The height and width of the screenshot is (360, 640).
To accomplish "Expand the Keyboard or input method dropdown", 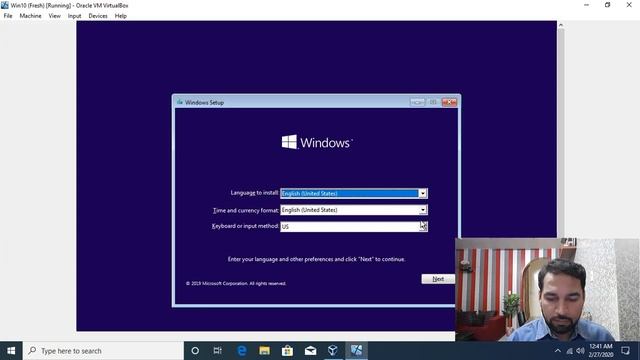I will pyautogui.click(x=423, y=226).
